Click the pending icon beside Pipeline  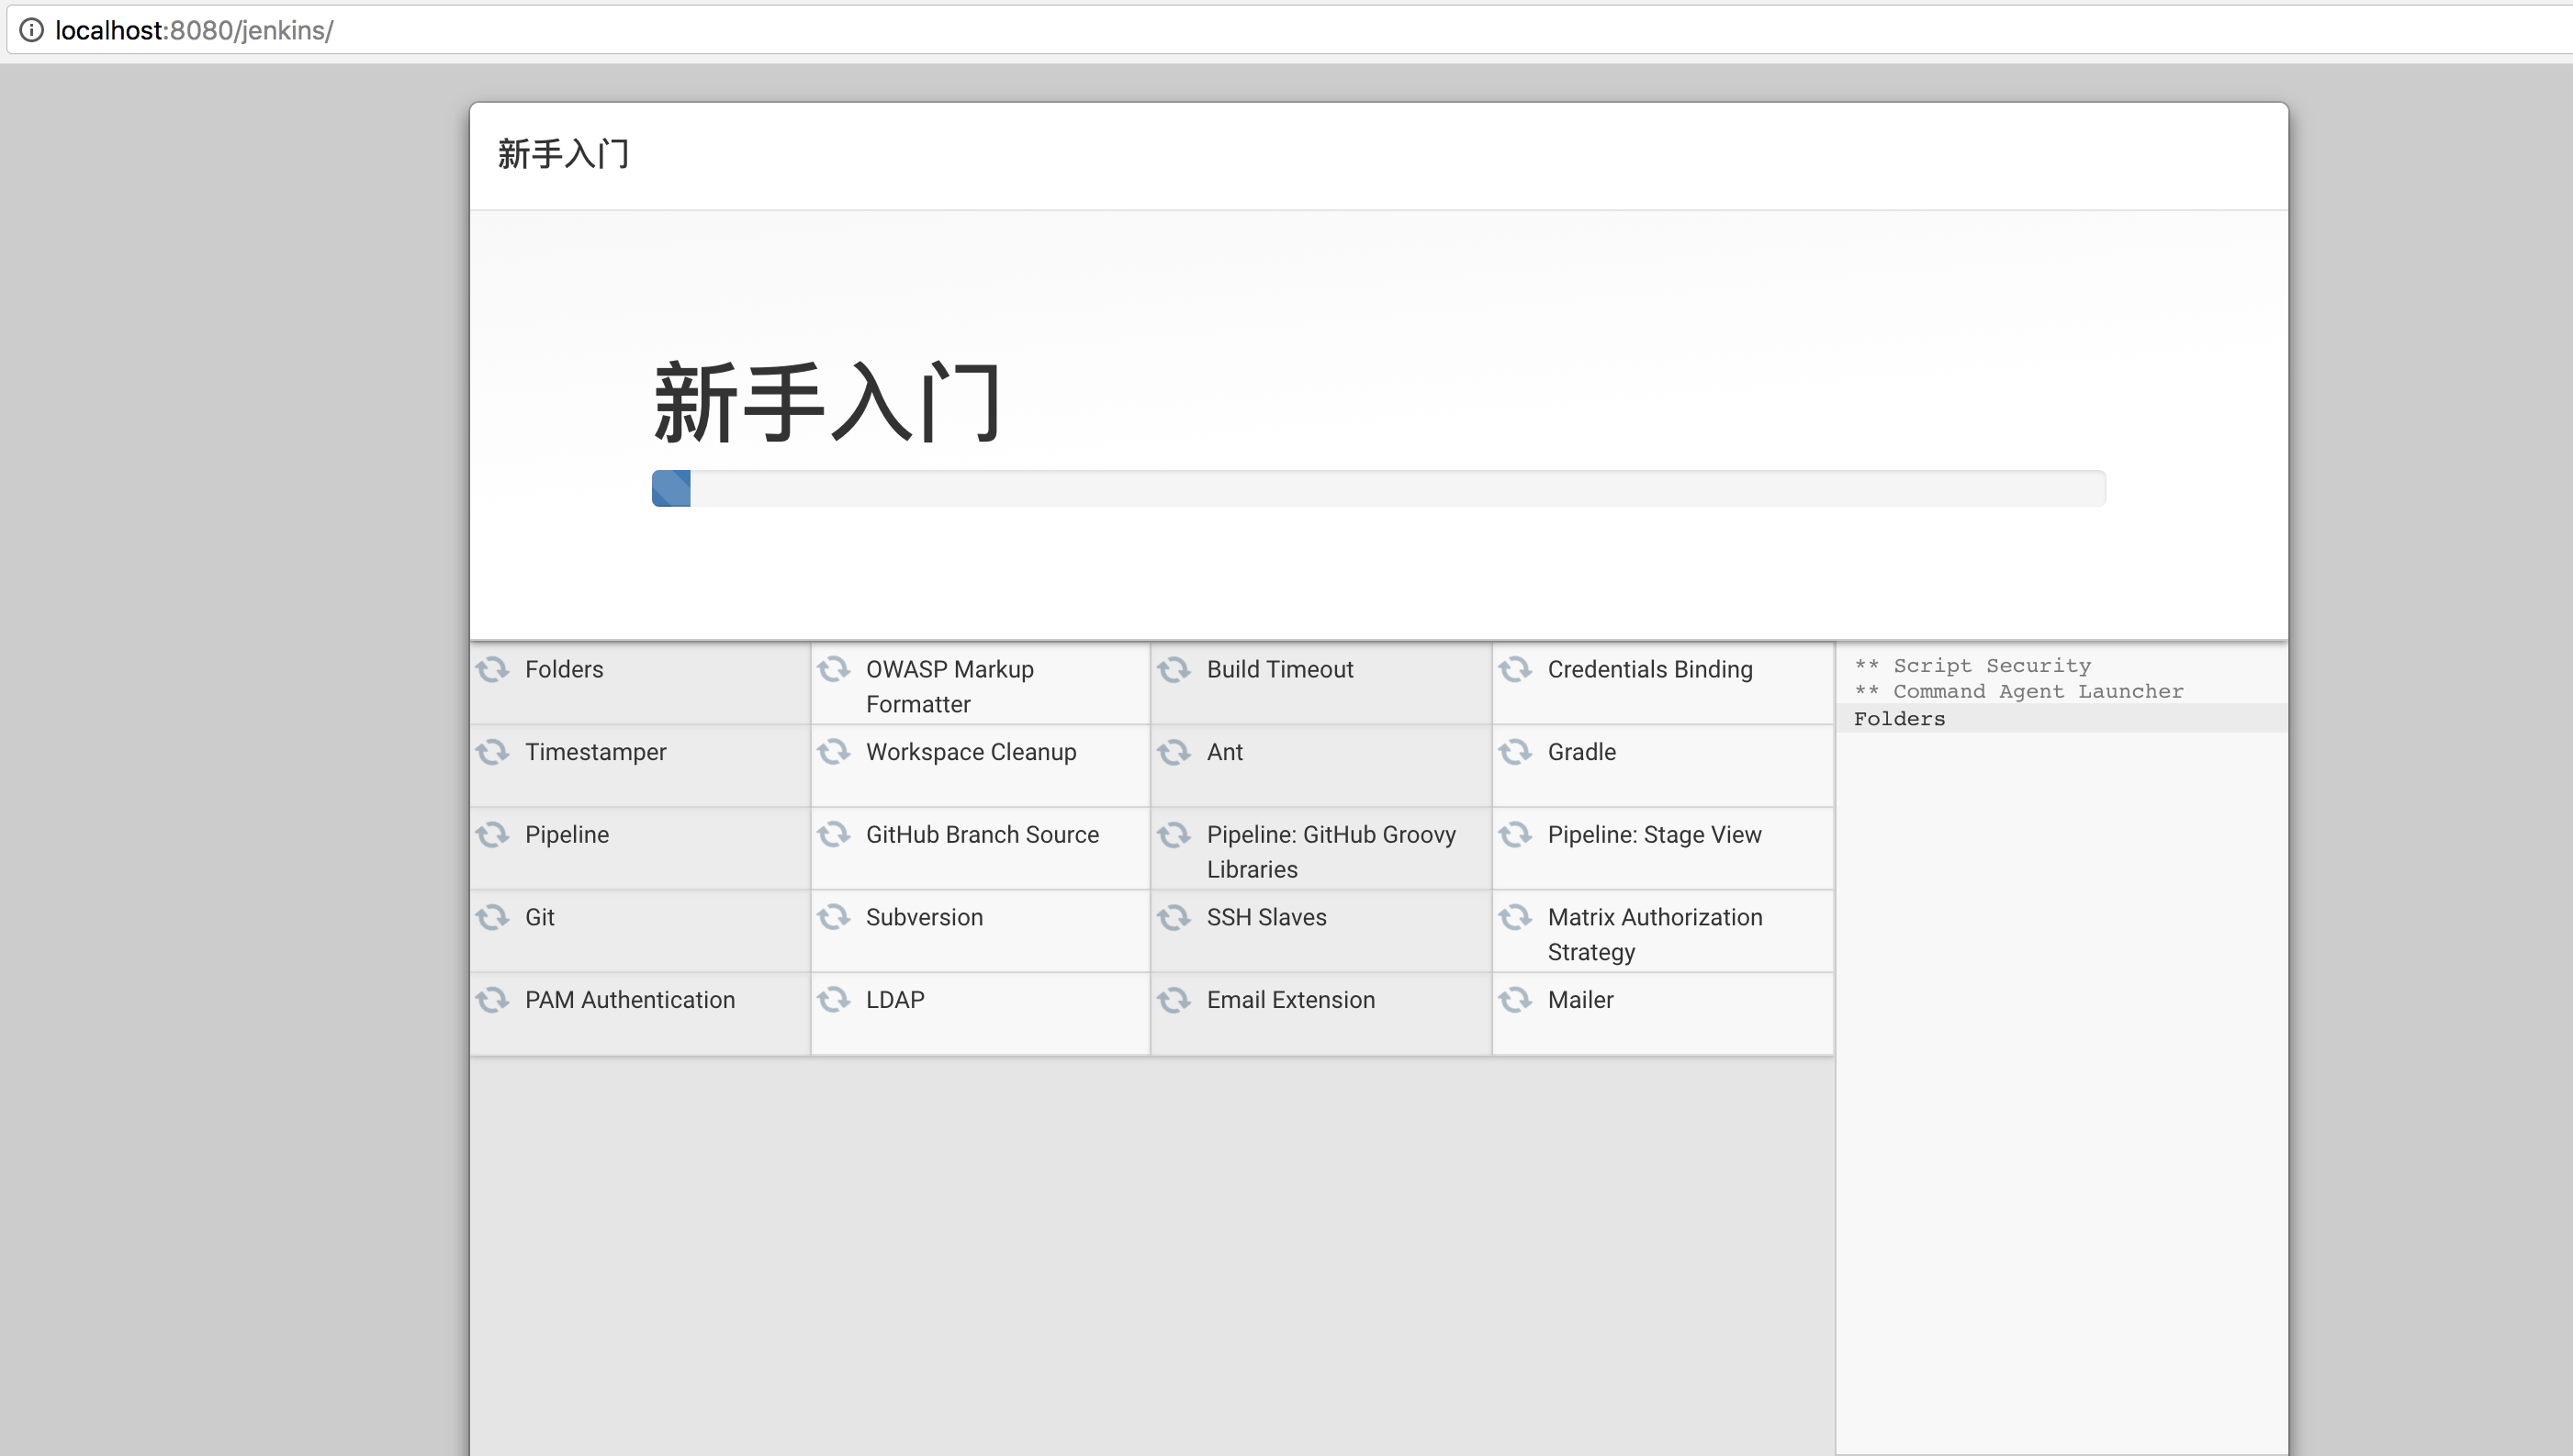click(492, 835)
